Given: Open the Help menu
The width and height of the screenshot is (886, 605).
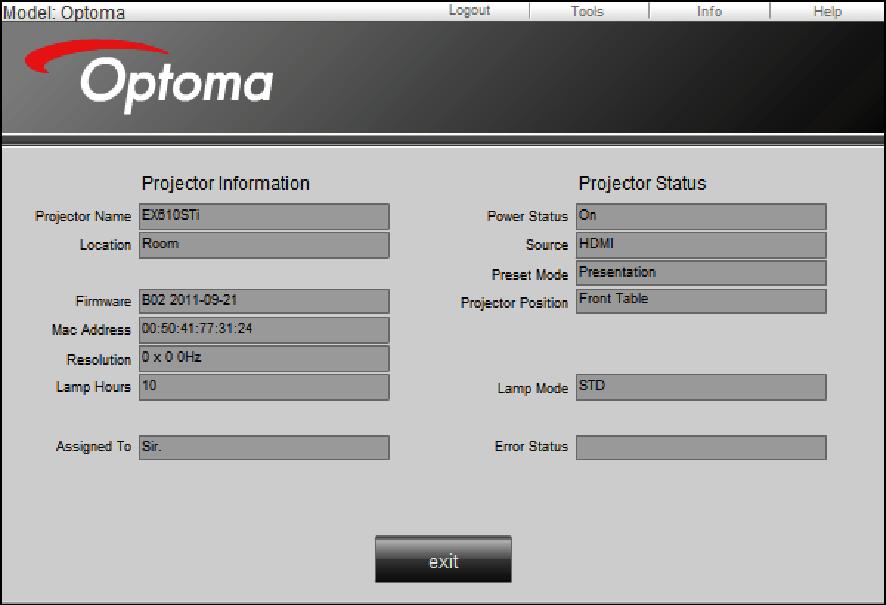Looking at the screenshot, I should click(827, 11).
